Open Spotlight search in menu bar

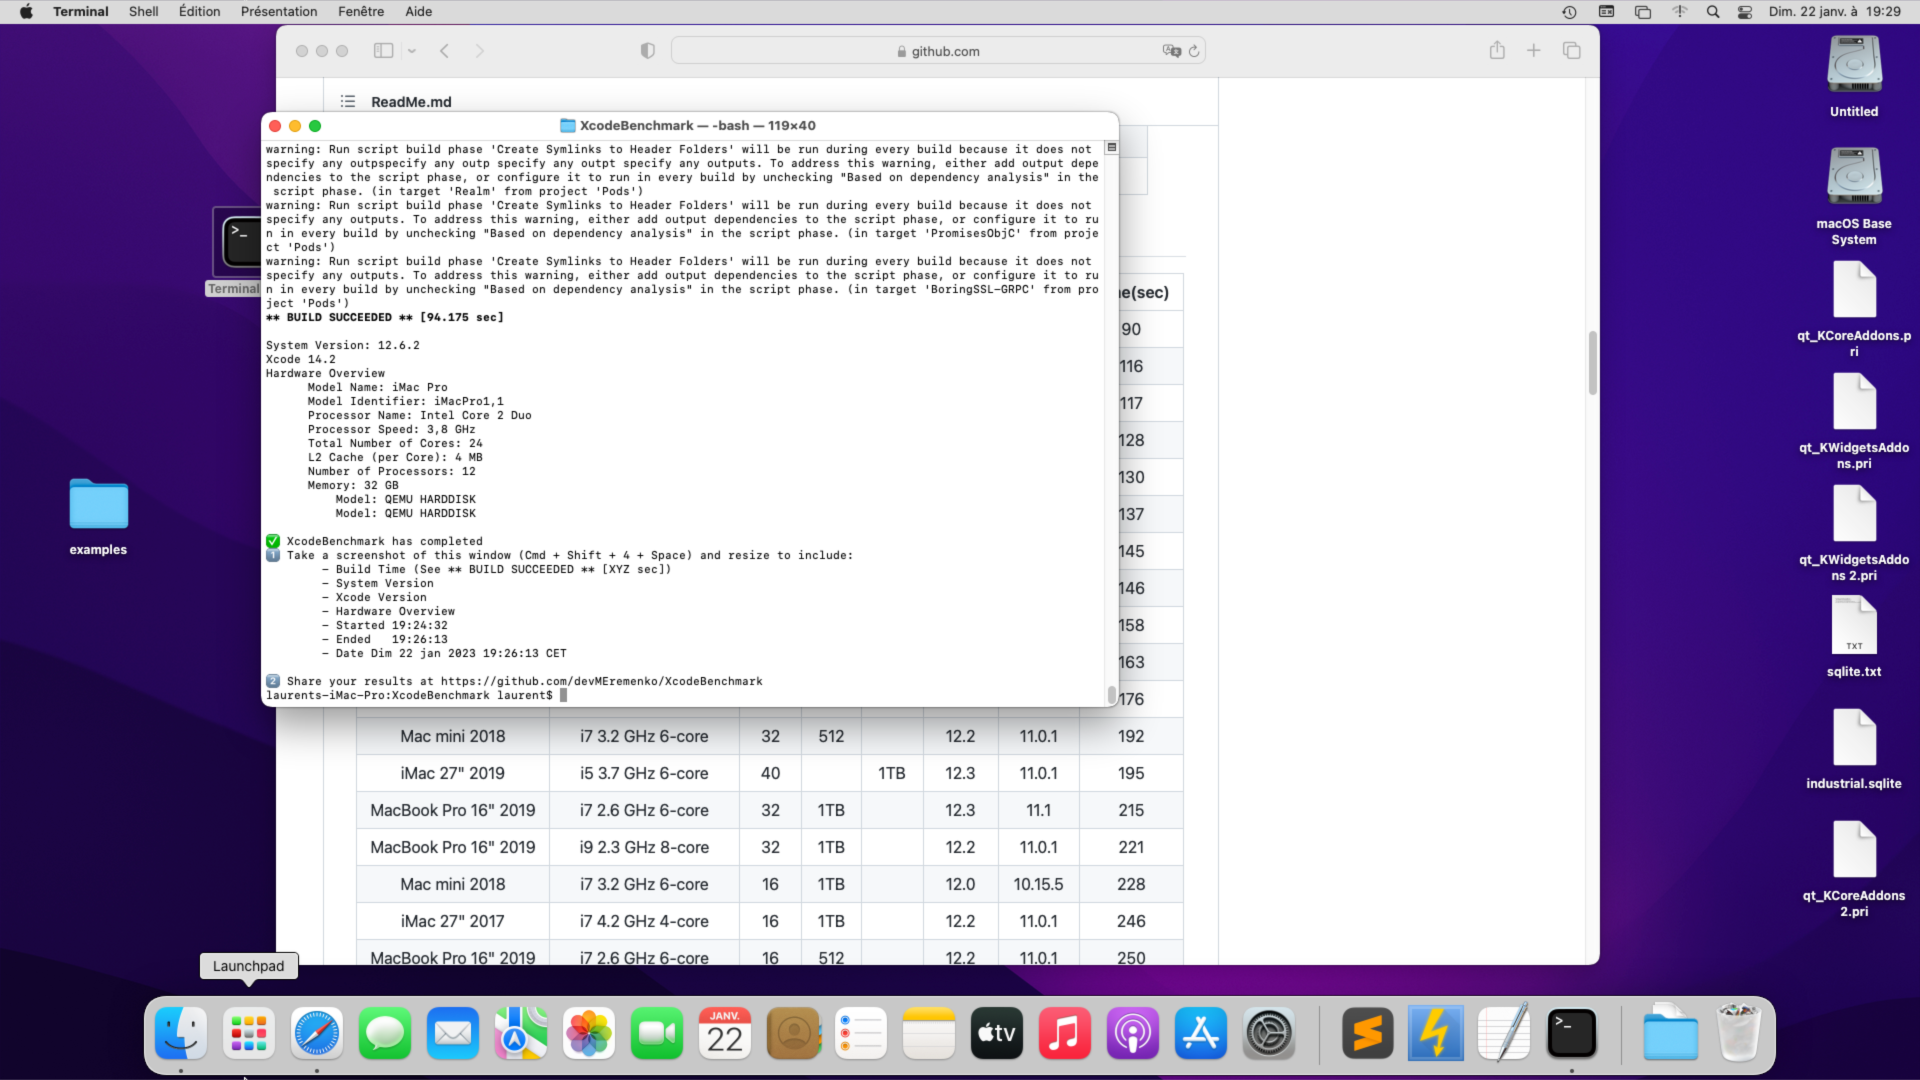coord(1713,12)
